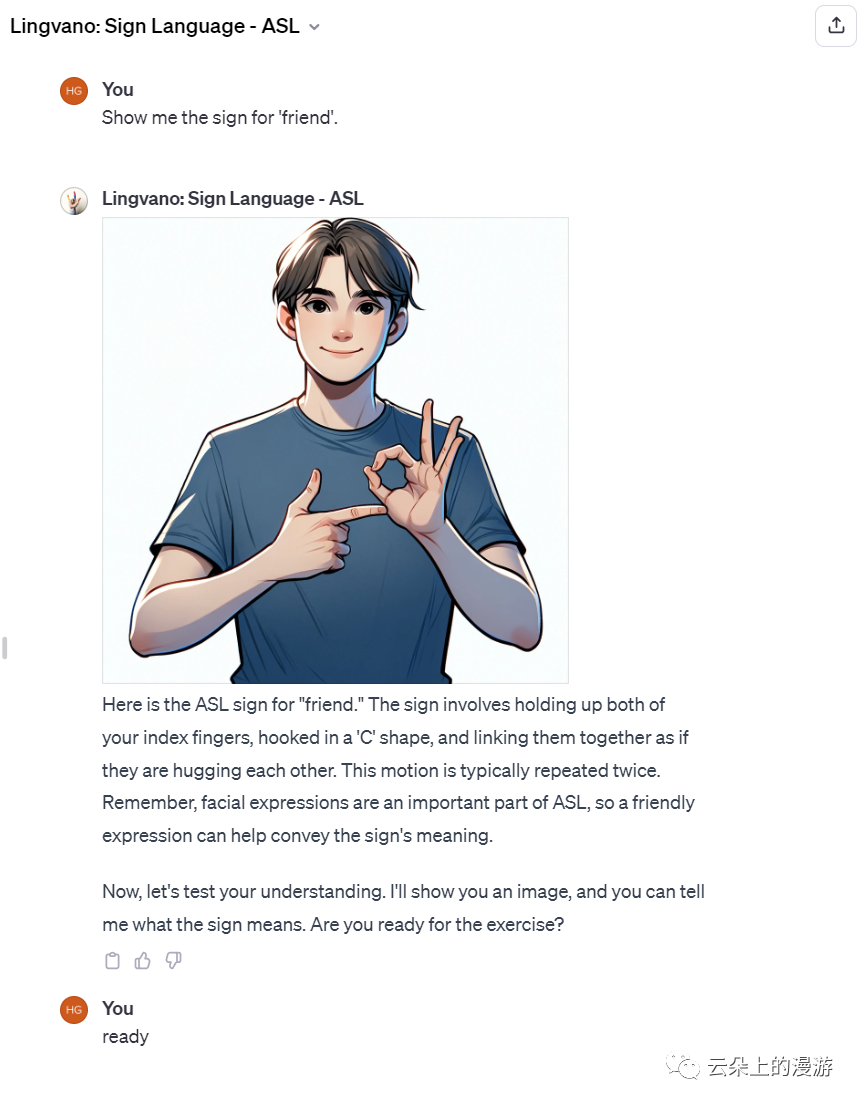Select the message "Show me the sign for 'friend'."
Image resolution: width=860 pixels, height=1104 pixels.
pos(220,118)
